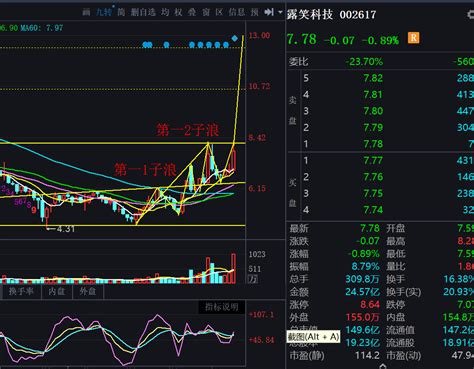Click the orange R margin-trading badge

413,38
